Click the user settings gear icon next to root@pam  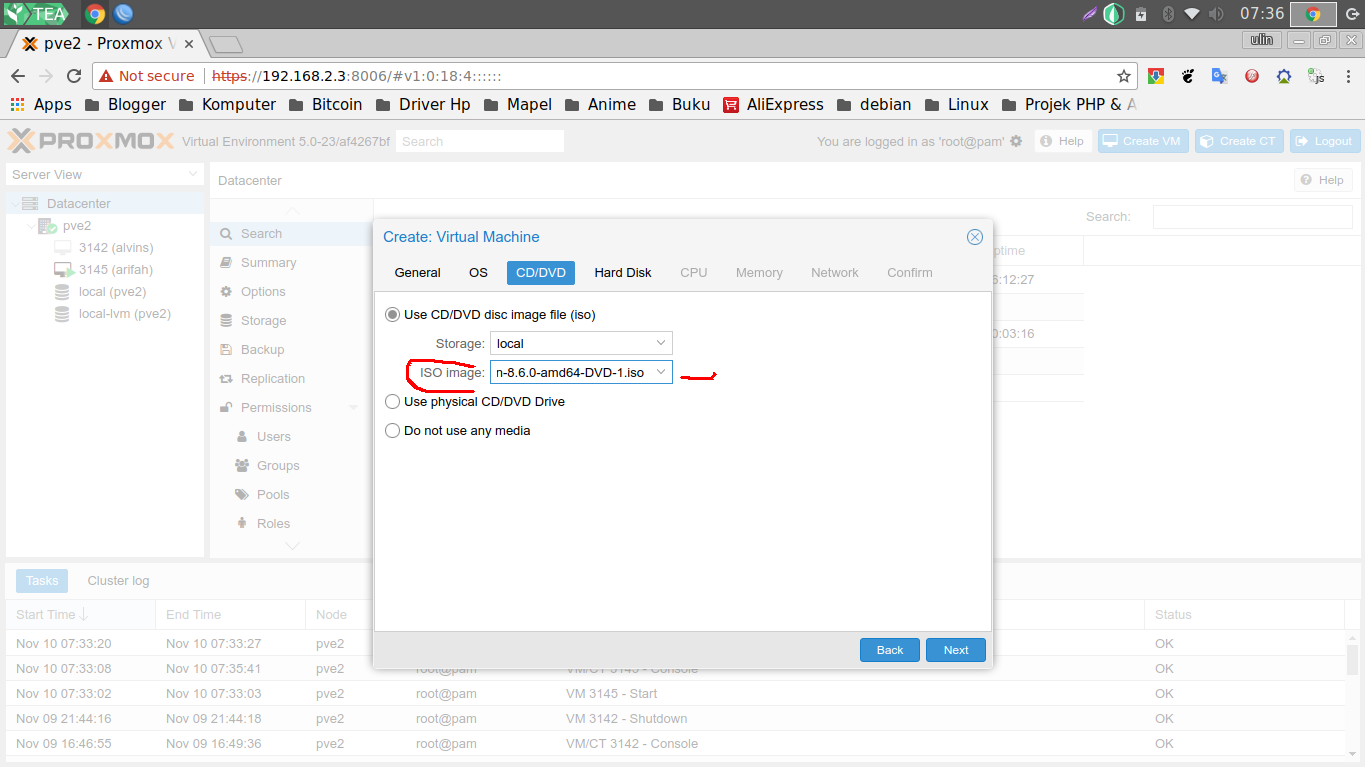[1016, 141]
